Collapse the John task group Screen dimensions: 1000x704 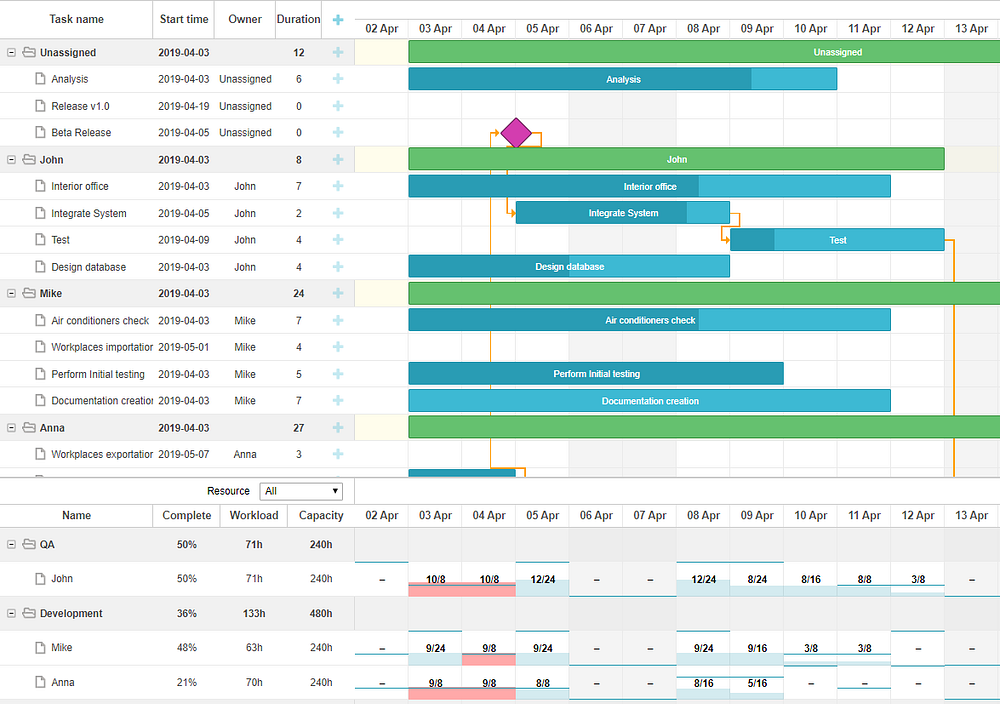[11, 159]
